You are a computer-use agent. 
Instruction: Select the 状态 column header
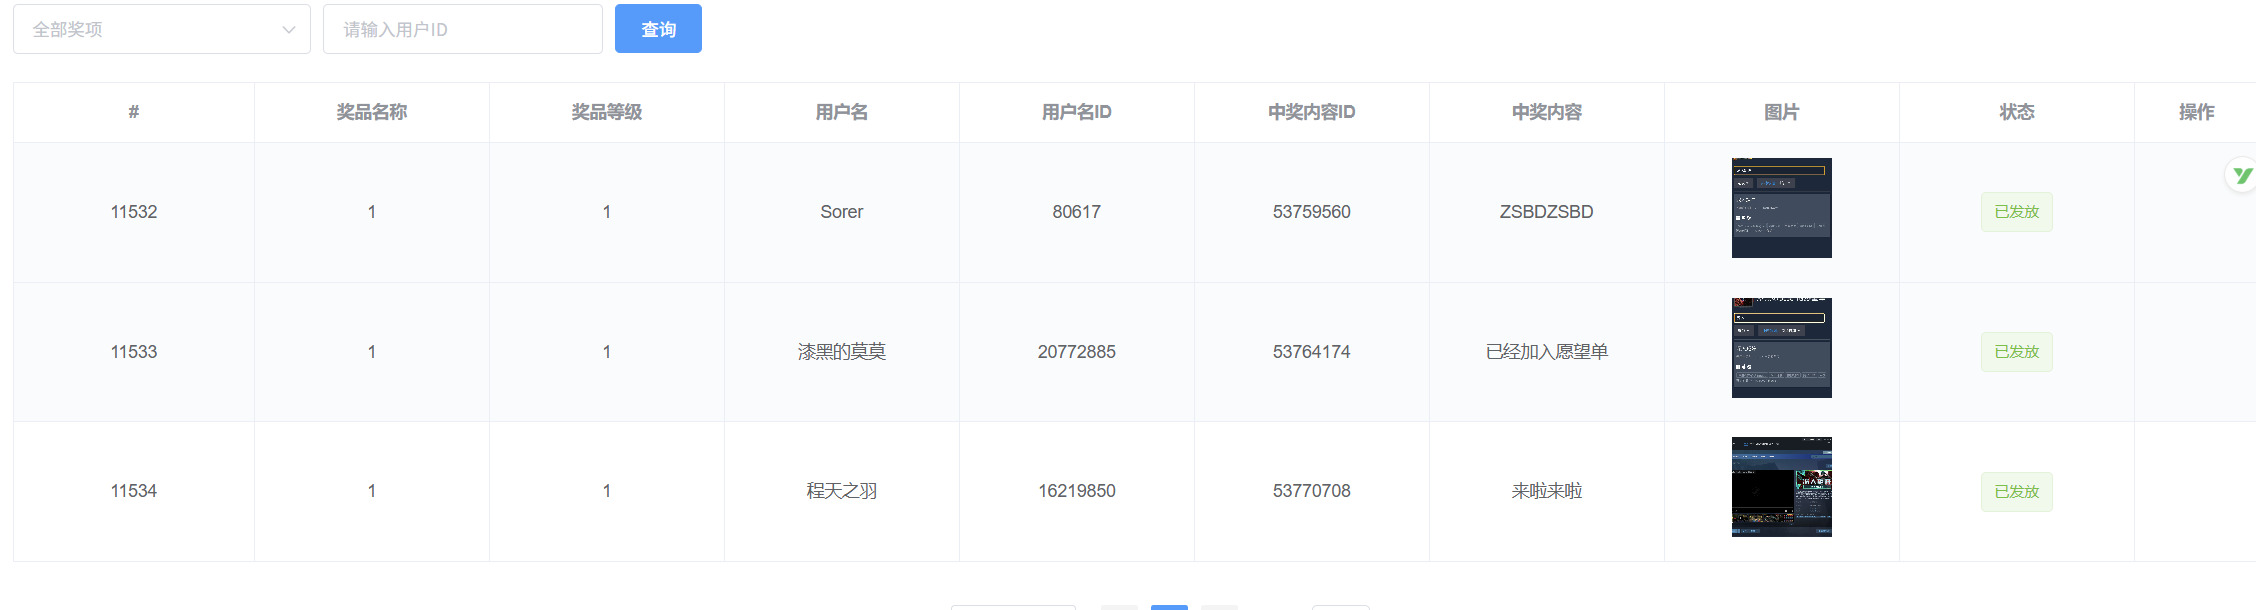point(2016,112)
